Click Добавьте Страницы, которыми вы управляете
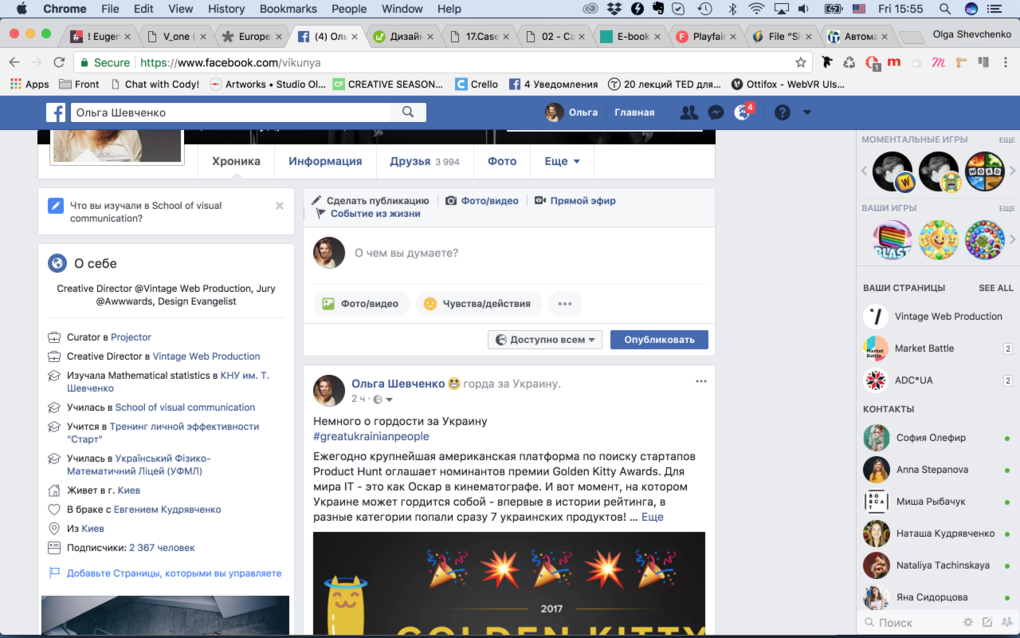Viewport: 1020px width, 638px height. pos(174,573)
